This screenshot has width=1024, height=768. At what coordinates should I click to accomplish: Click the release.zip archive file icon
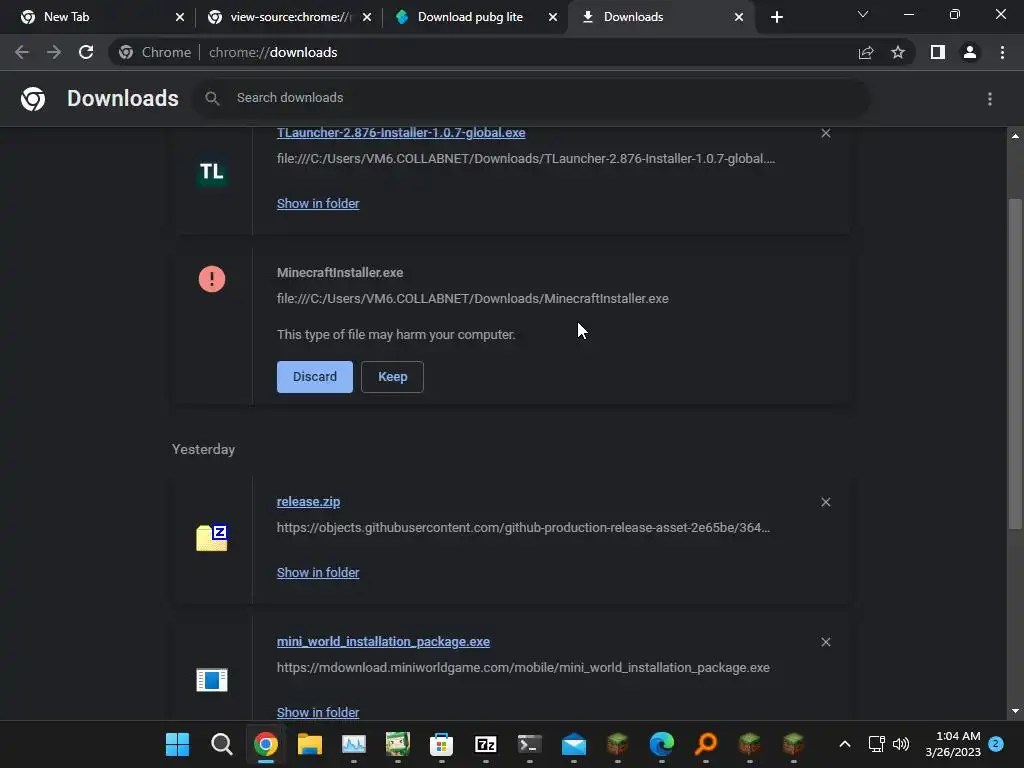[212, 537]
